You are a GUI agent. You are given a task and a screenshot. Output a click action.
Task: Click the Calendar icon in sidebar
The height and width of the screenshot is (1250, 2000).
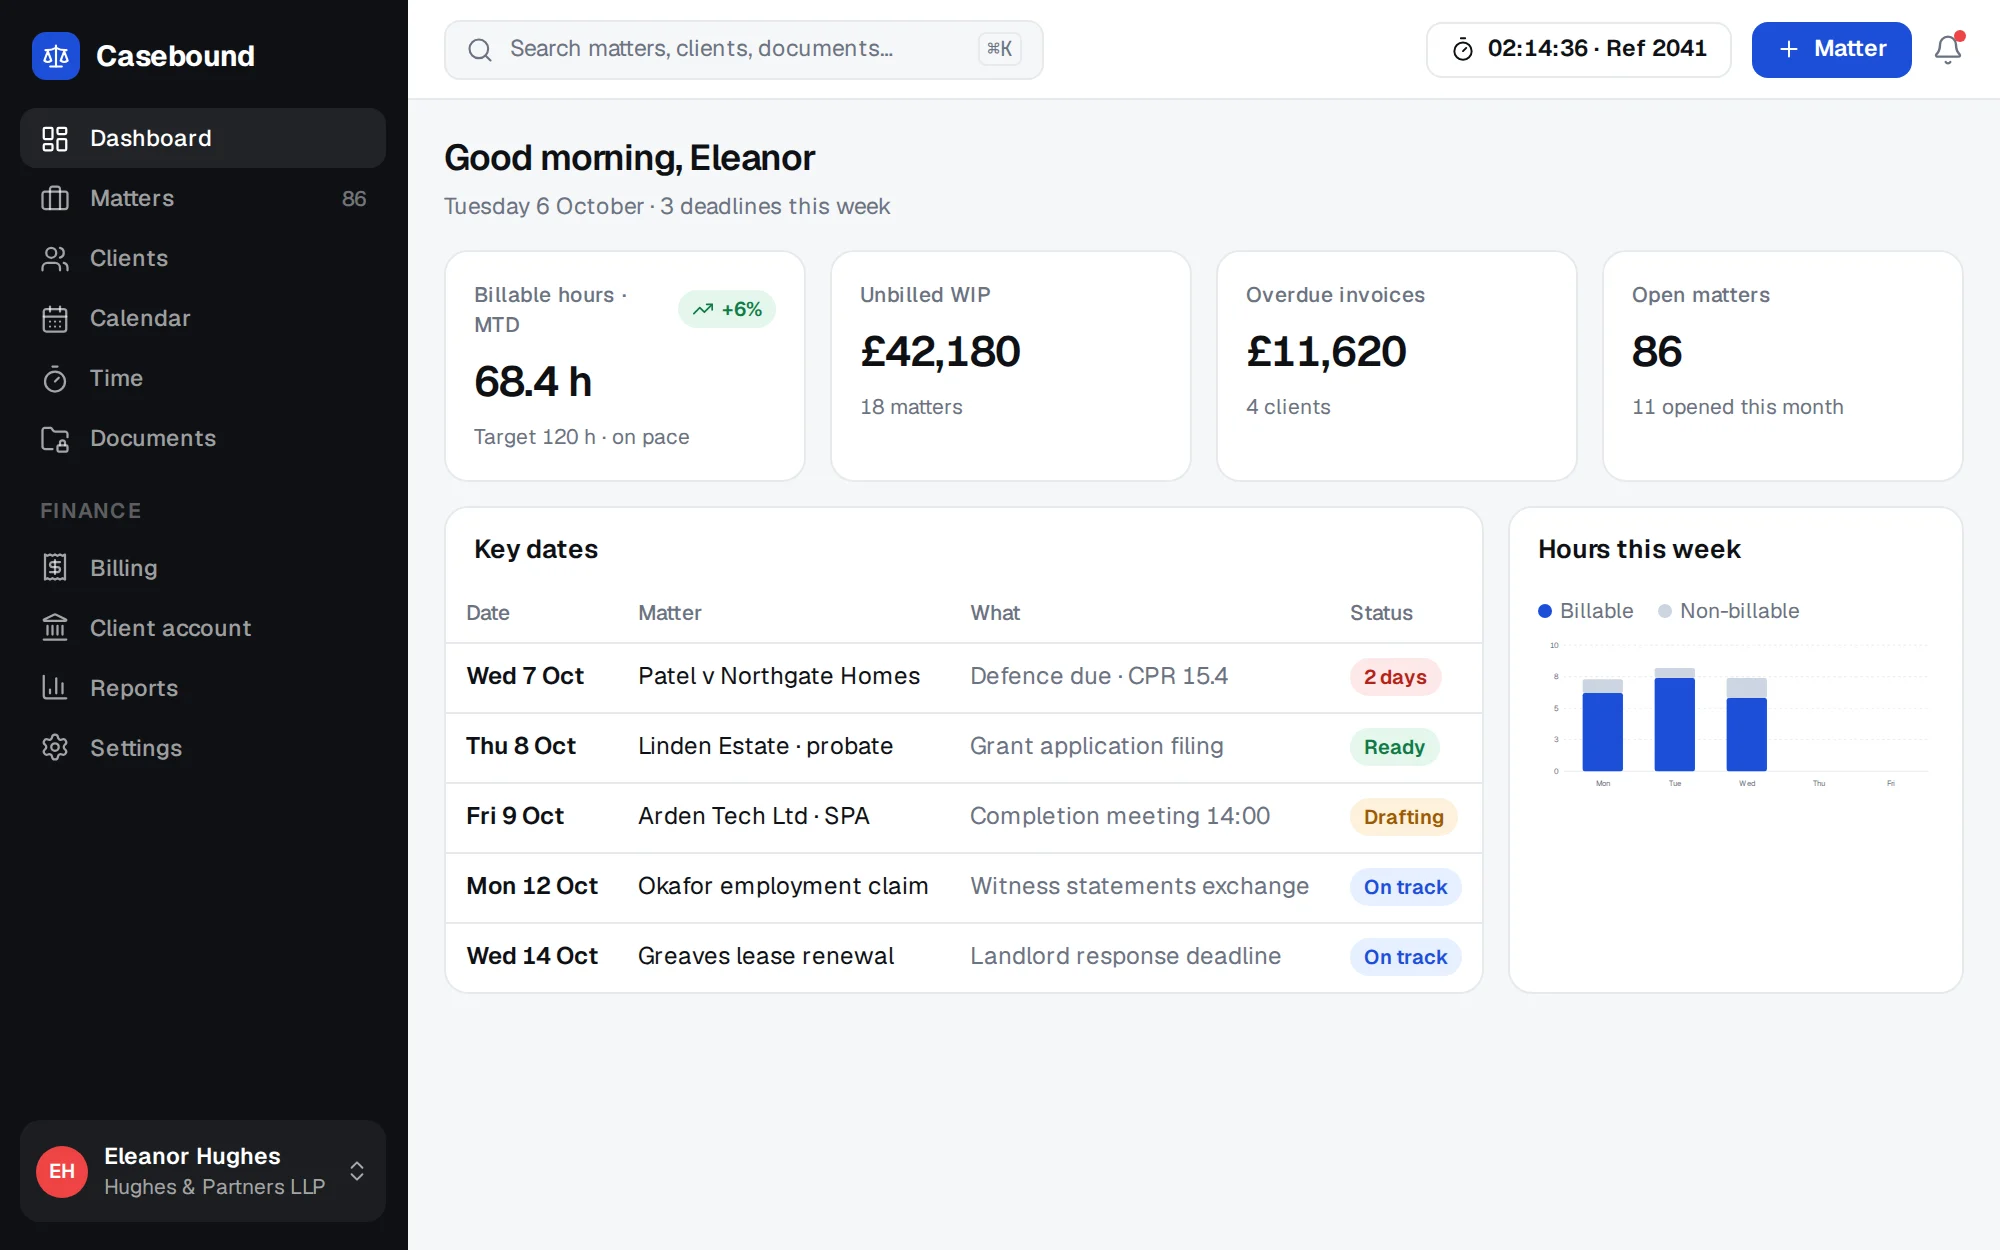click(55, 318)
